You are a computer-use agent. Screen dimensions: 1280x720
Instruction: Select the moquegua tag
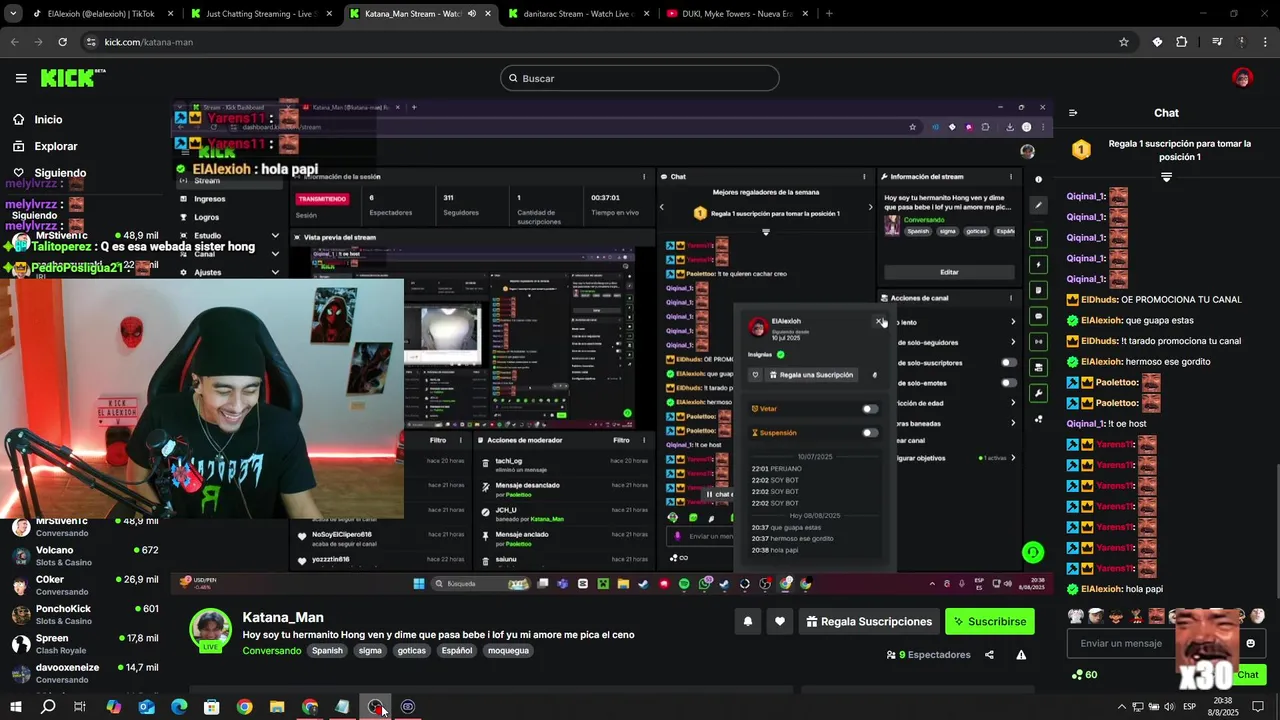[x=508, y=650]
